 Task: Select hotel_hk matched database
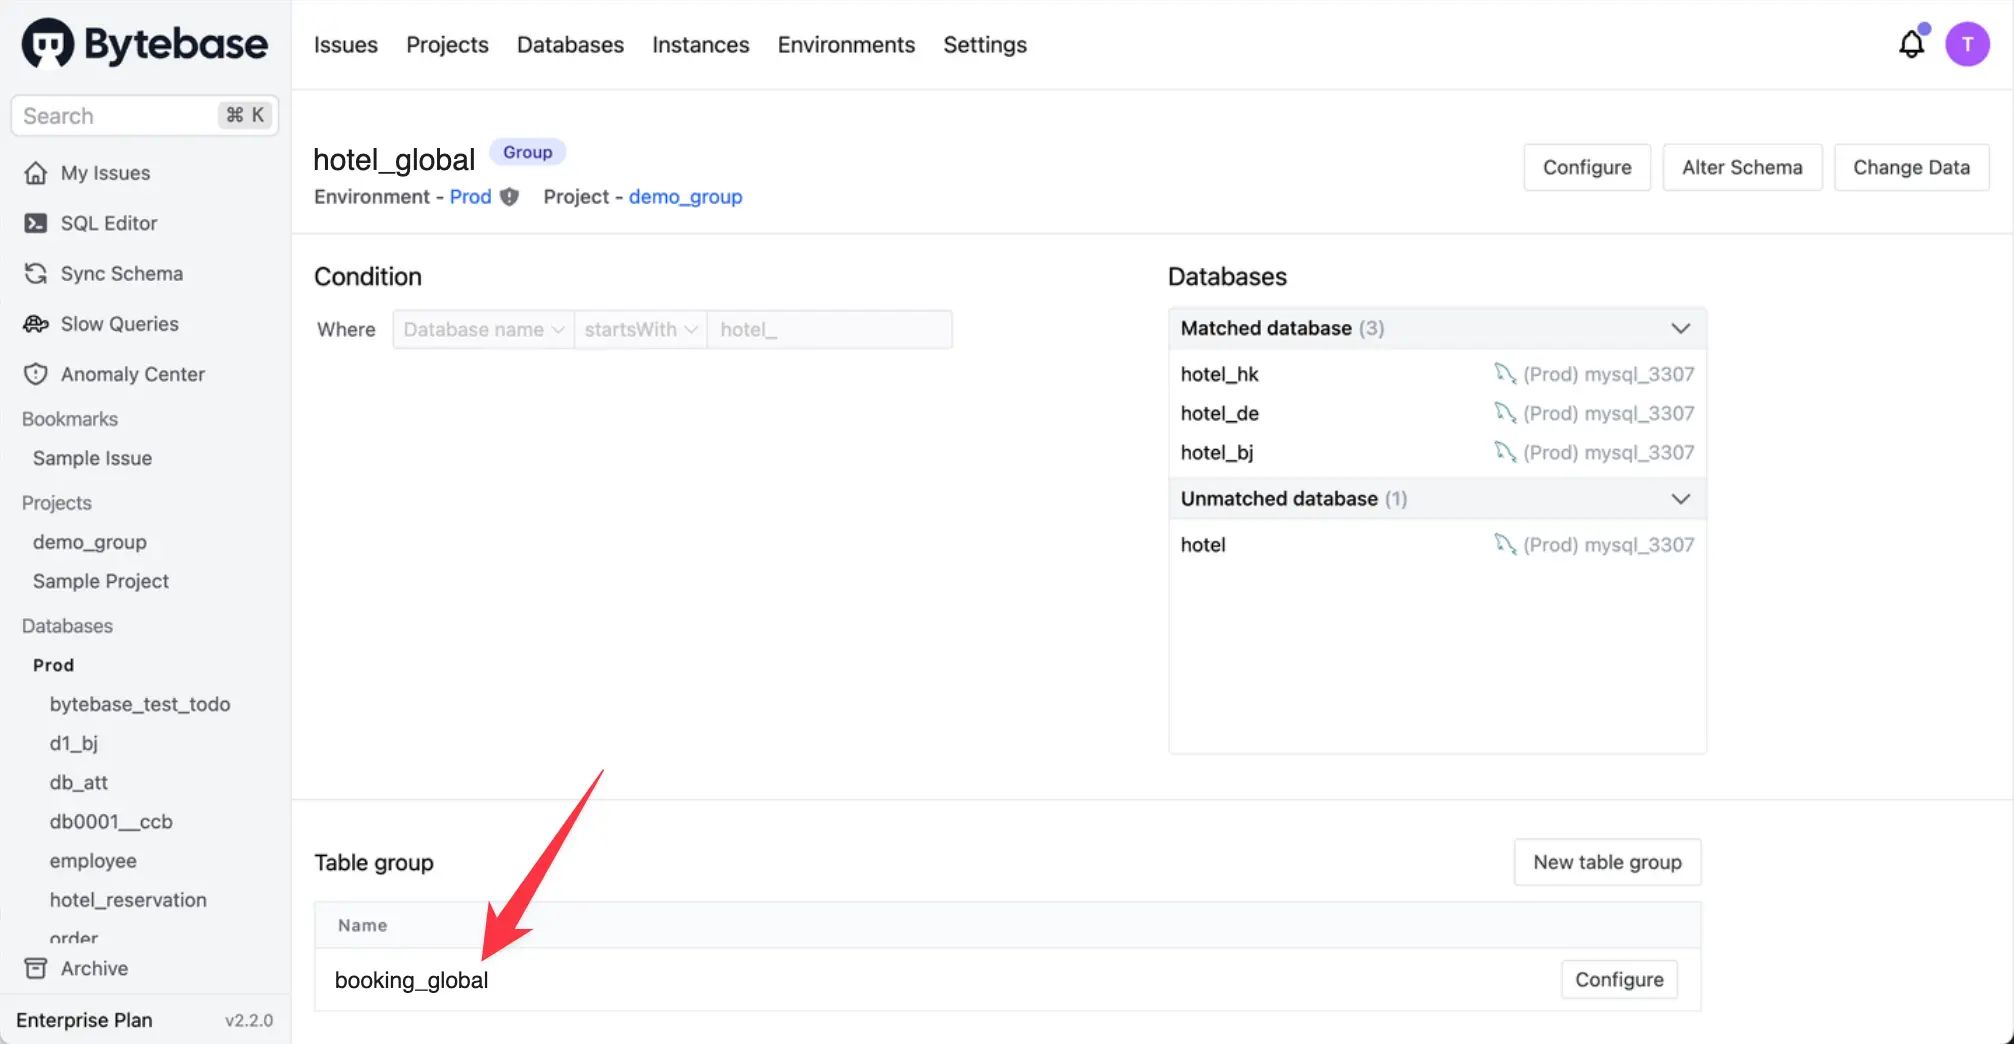pyautogui.click(x=1219, y=374)
